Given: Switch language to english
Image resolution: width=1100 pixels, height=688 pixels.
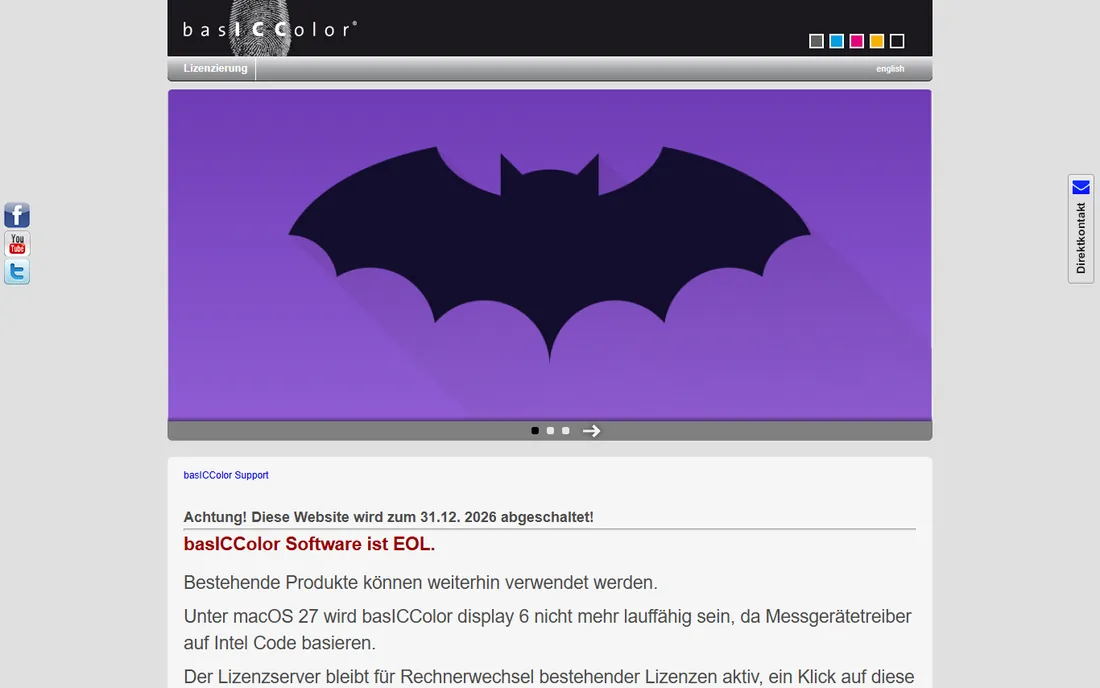Looking at the screenshot, I should click(890, 69).
